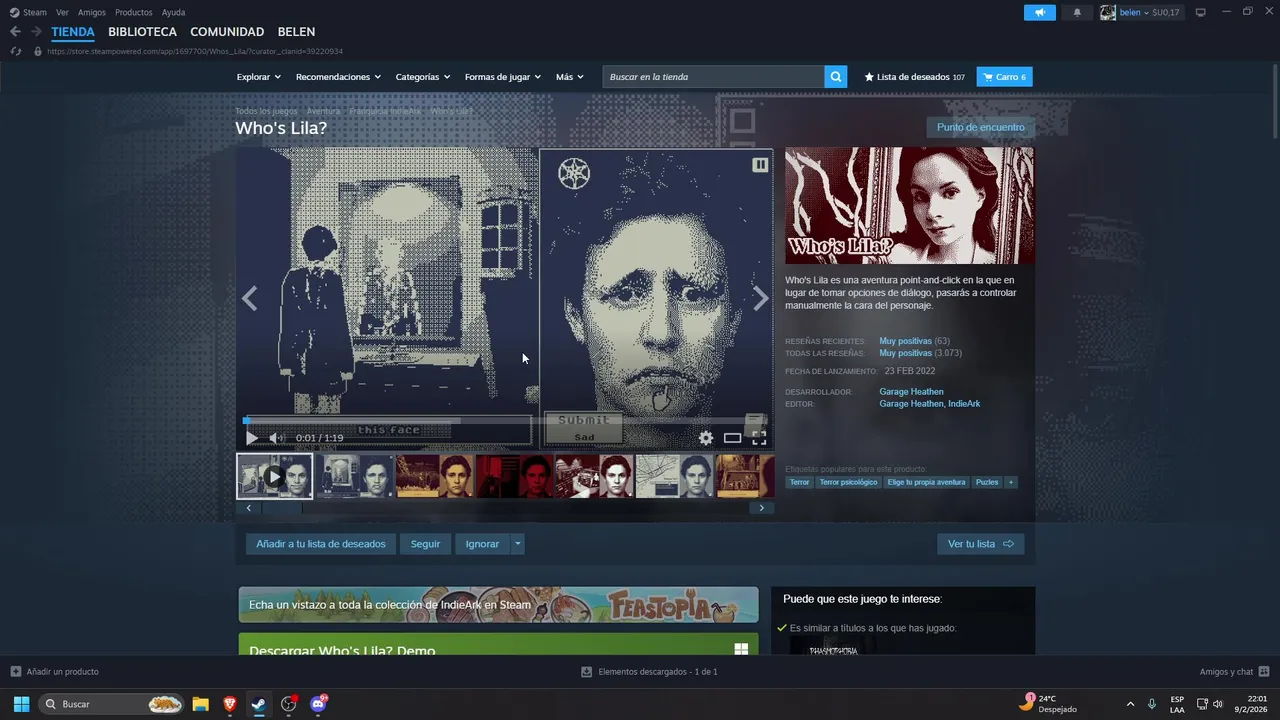Open the Ver menu

pyautogui.click(x=63, y=12)
